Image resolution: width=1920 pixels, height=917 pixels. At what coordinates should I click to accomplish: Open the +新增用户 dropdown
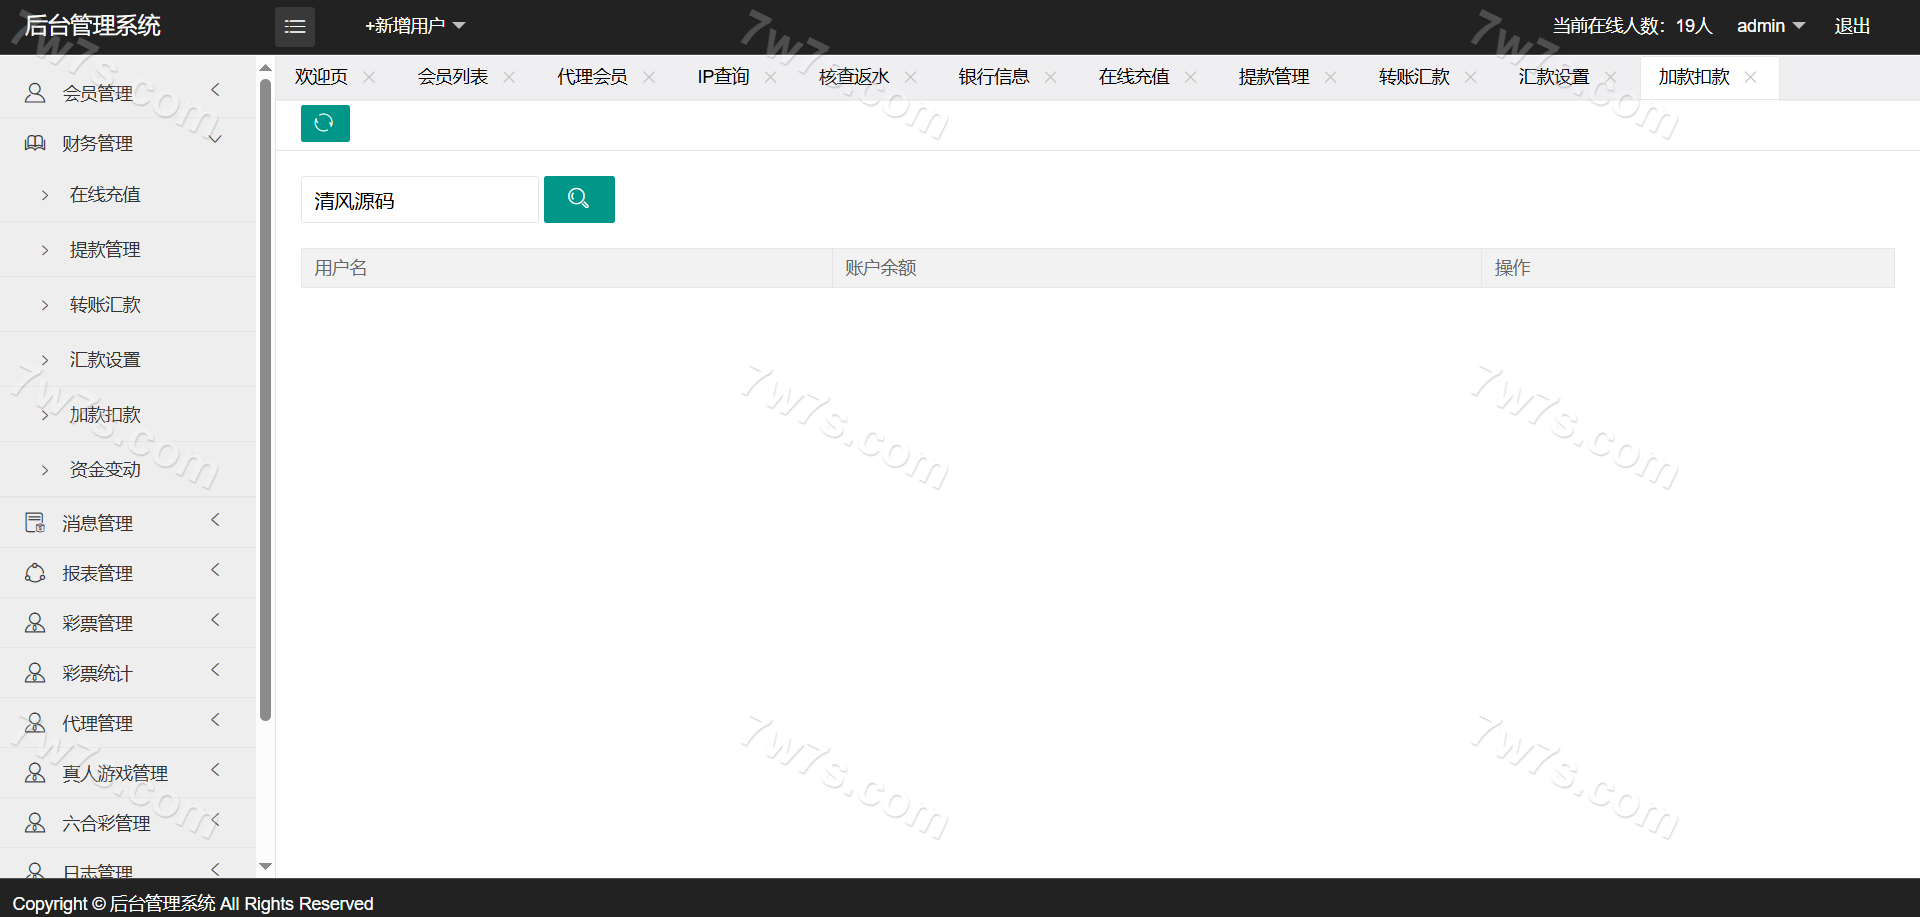tap(414, 26)
